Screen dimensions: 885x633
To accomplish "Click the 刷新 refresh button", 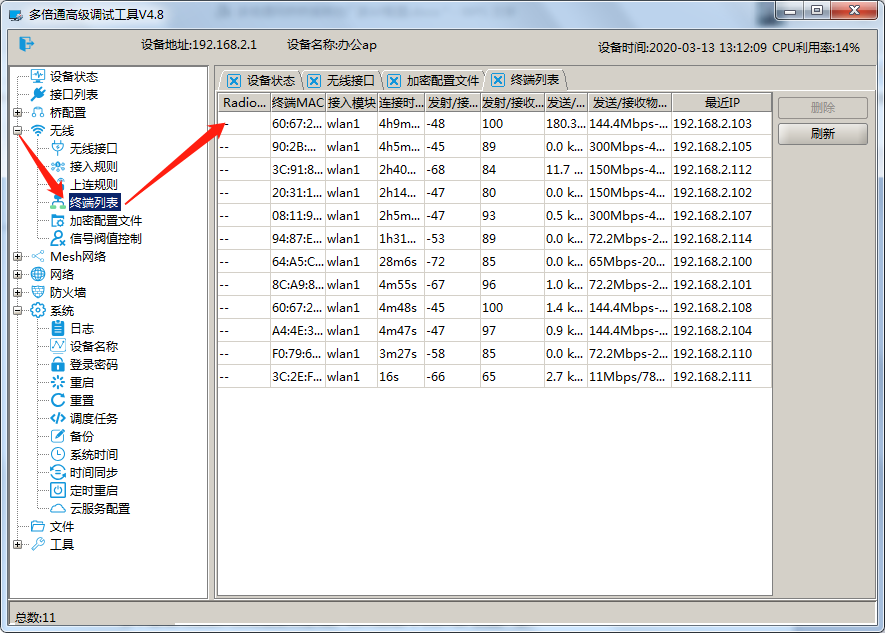I will point(822,133).
